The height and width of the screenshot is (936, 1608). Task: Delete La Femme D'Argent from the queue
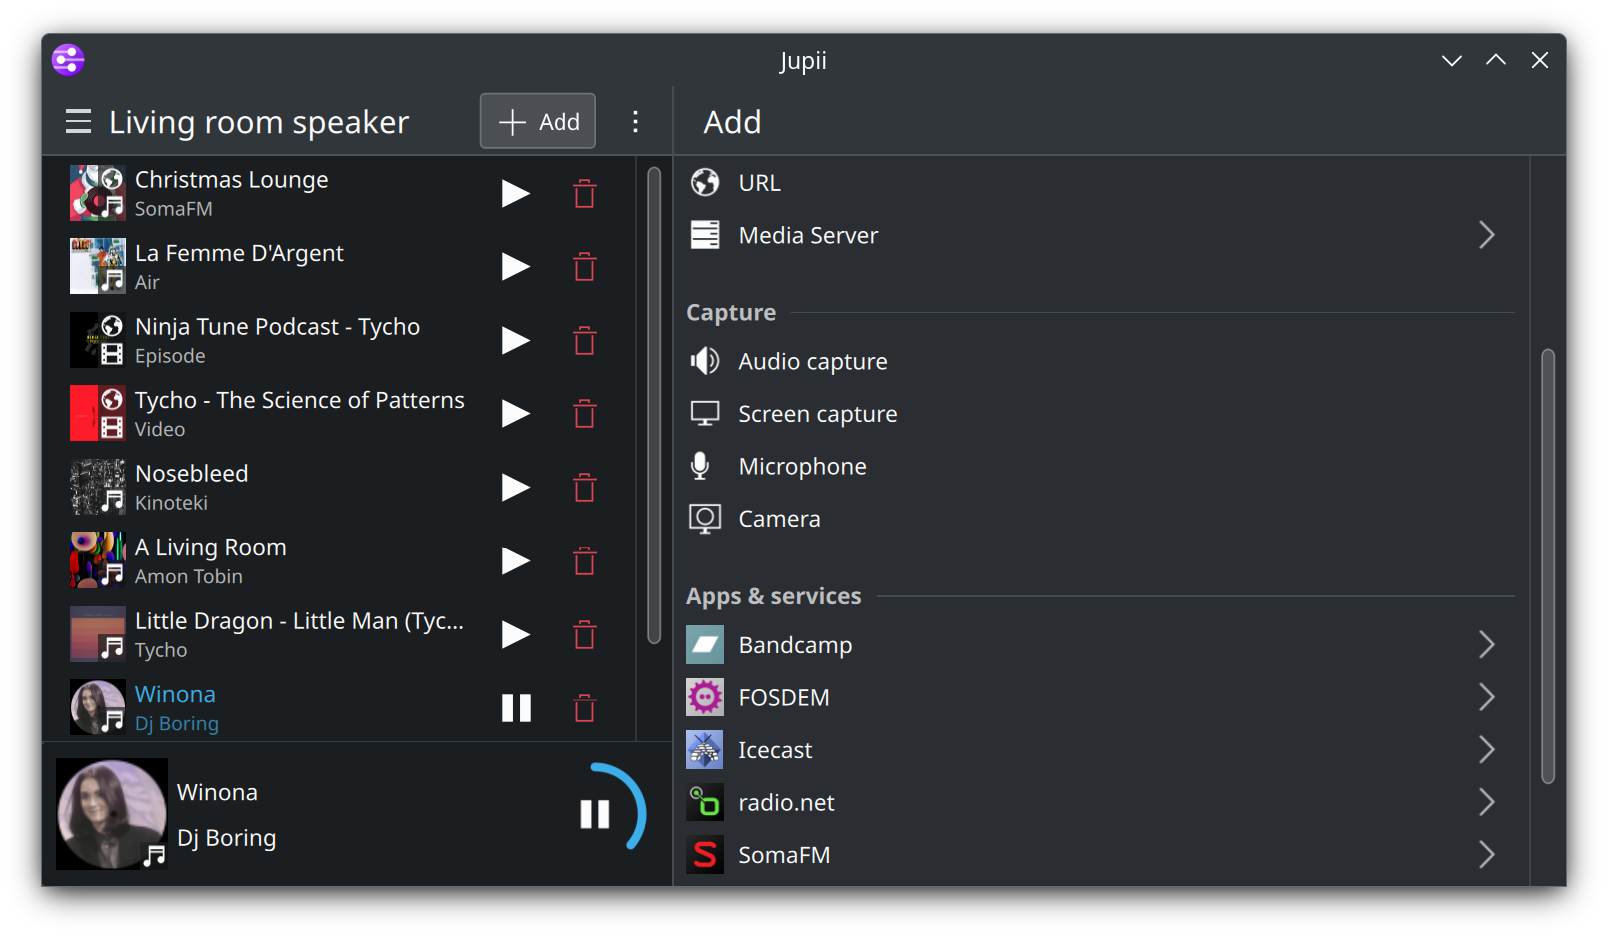[585, 267]
